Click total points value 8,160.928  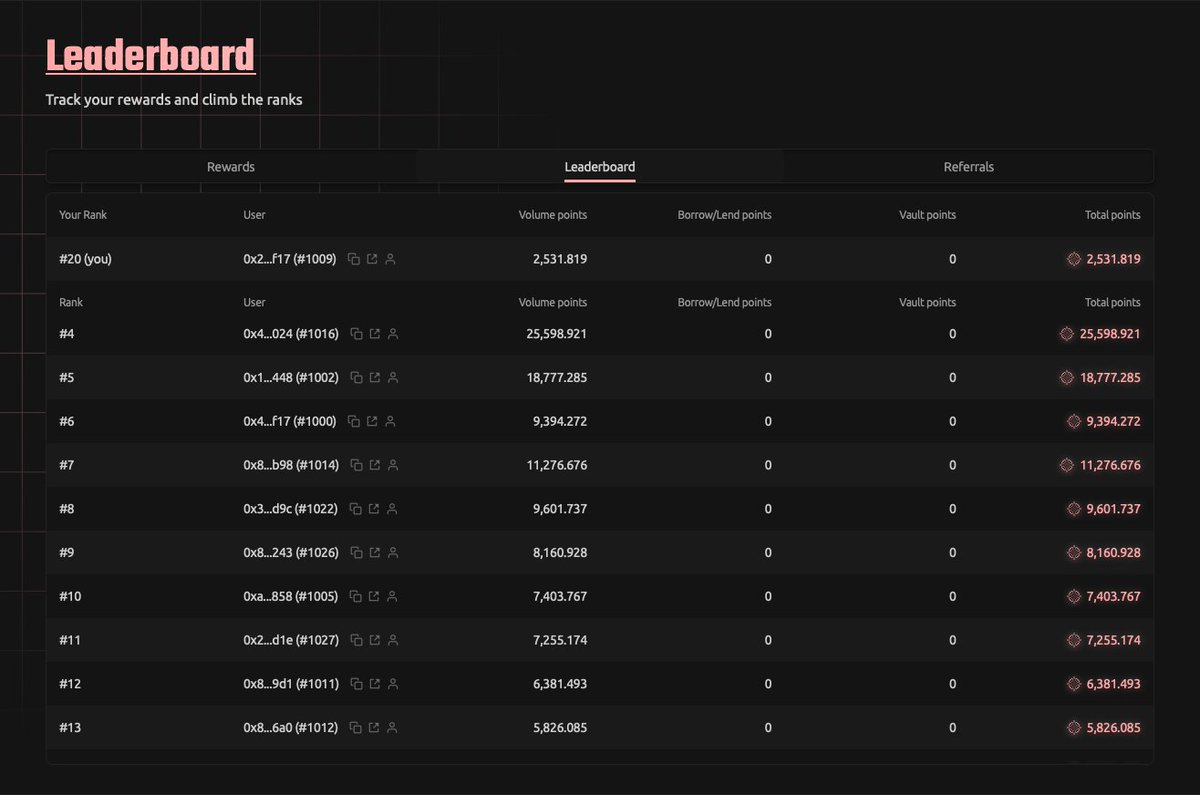coord(1114,553)
